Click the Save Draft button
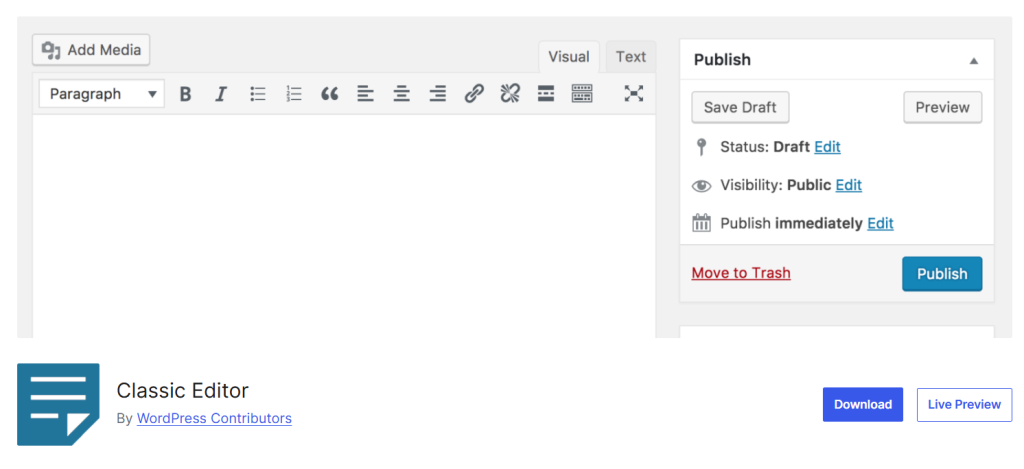Image resolution: width=1024 pixels, height=469 pixels. 740,107
